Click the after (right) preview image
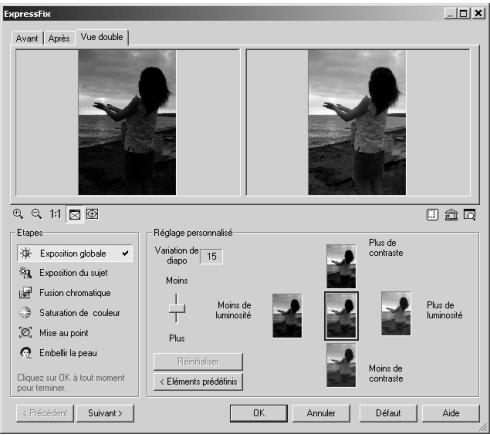 tap(357, 122)
